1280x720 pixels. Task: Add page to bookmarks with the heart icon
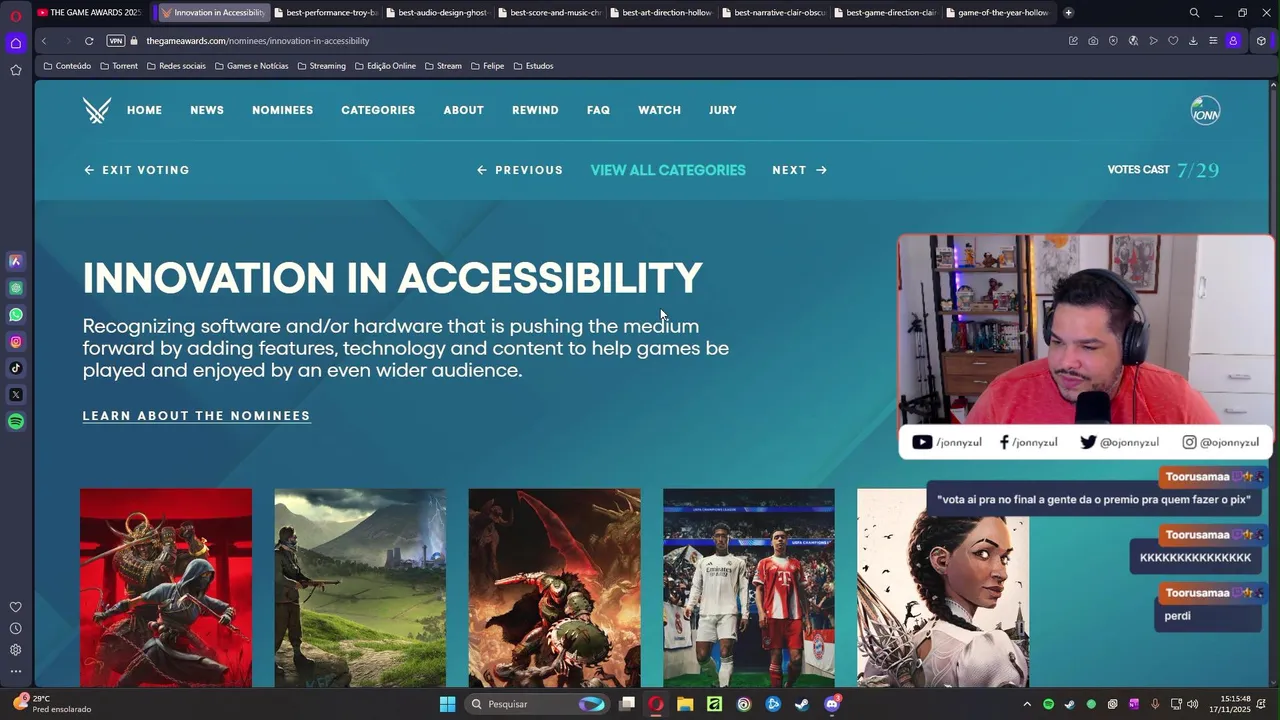click(x=1173, y=41)
